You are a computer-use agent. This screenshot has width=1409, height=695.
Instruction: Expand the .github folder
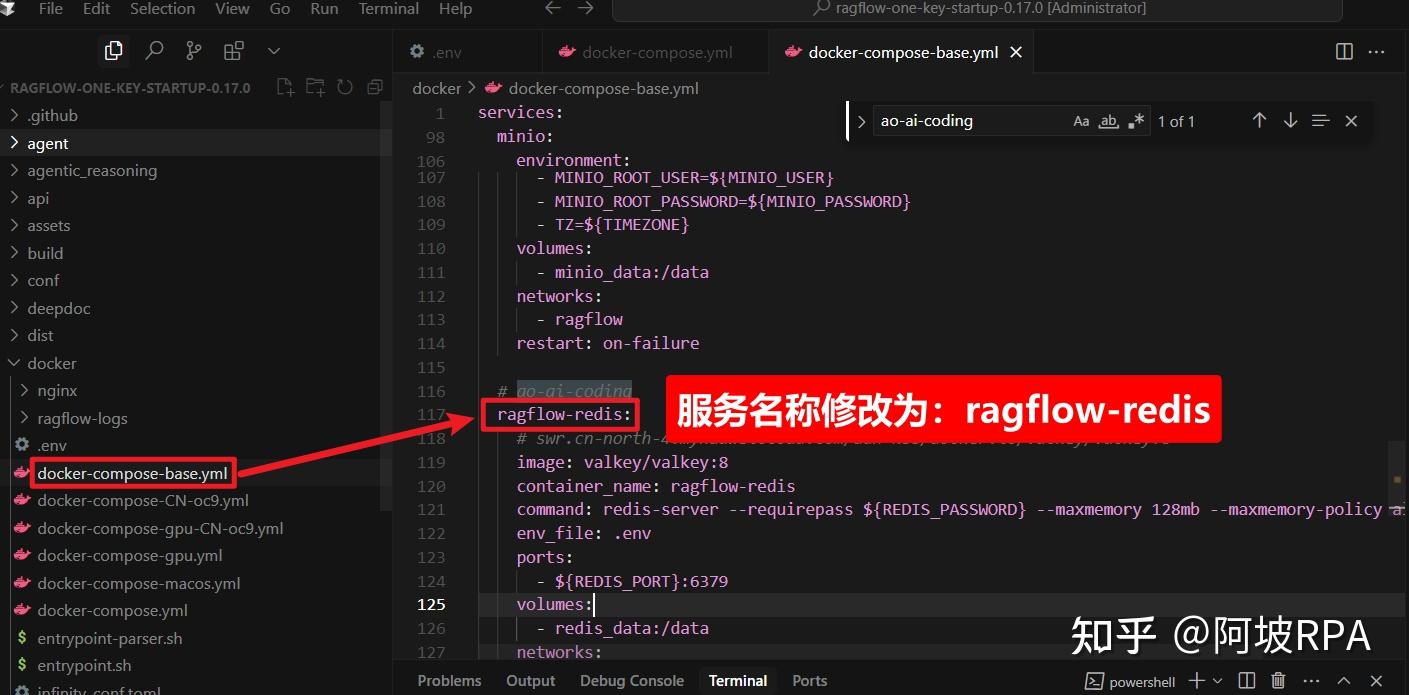pyautogui.click(x=51, y=114)
